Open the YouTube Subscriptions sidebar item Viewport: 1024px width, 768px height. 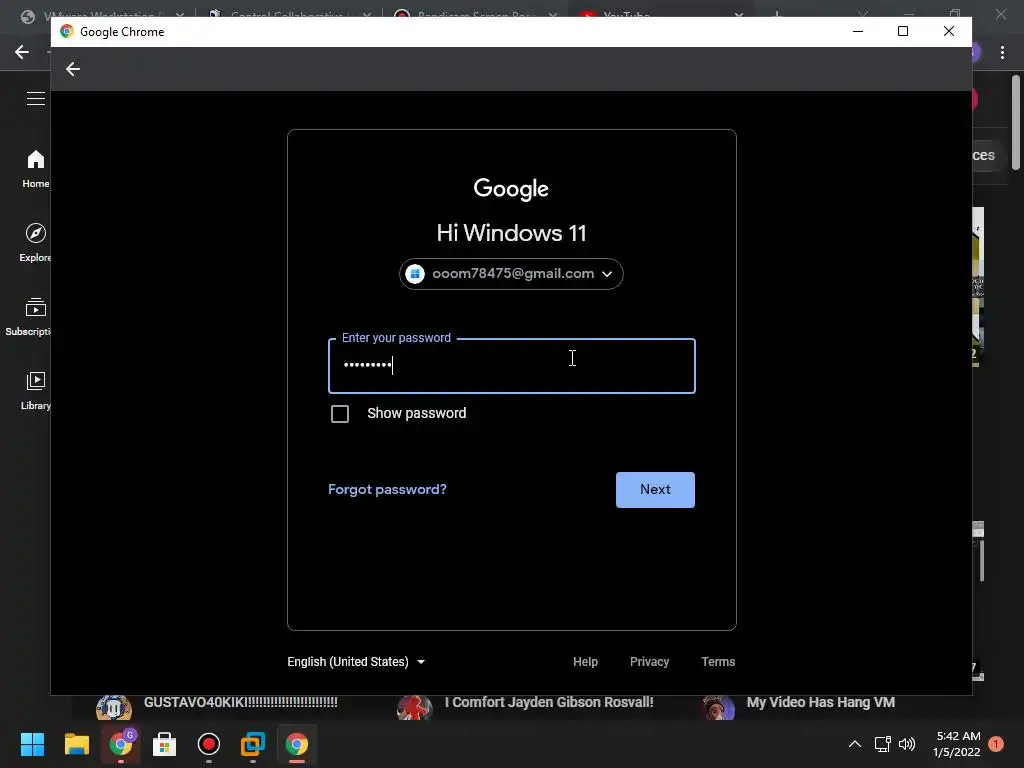click(x=29, y=317)
